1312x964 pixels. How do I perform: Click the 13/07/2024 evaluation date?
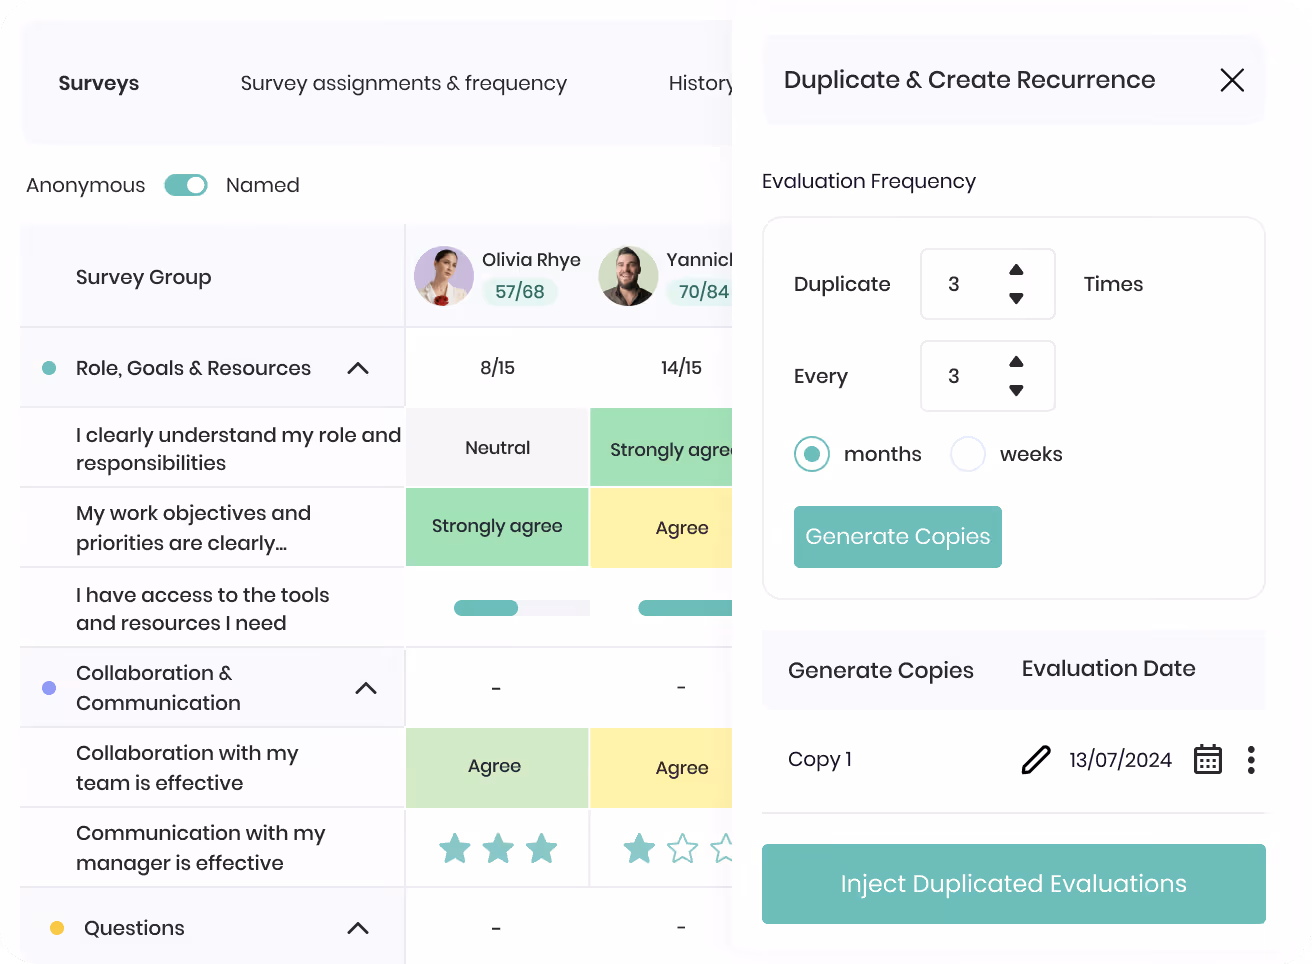click(x=1120, y=760)
